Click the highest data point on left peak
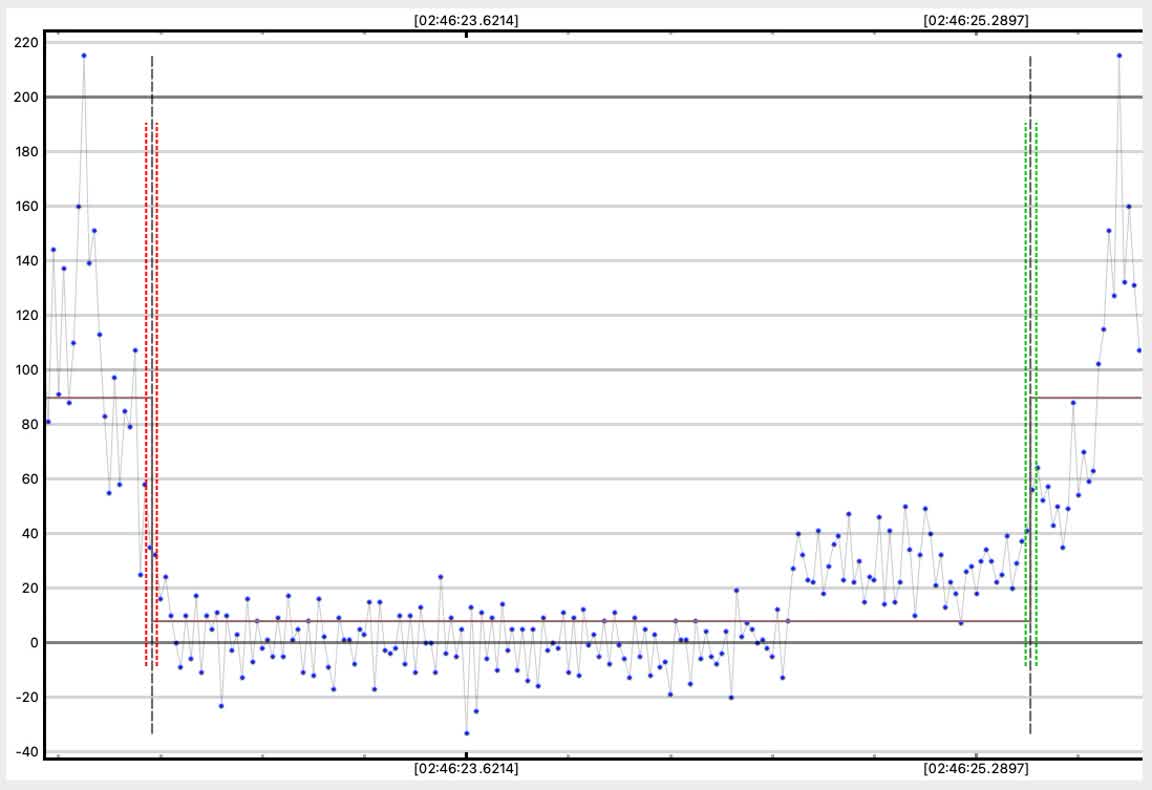This screenshot has width=1152, height=790. pos(84,55)
